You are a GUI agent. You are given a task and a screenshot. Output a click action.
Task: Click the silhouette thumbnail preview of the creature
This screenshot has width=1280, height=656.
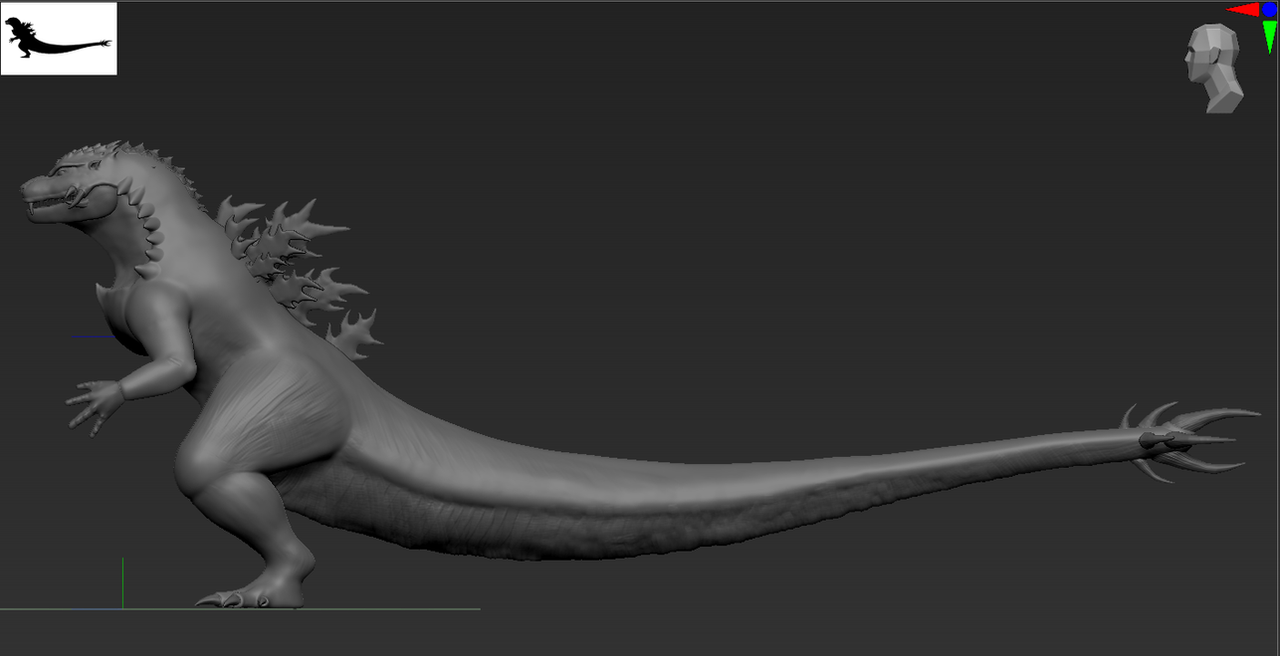coord(59,39)
